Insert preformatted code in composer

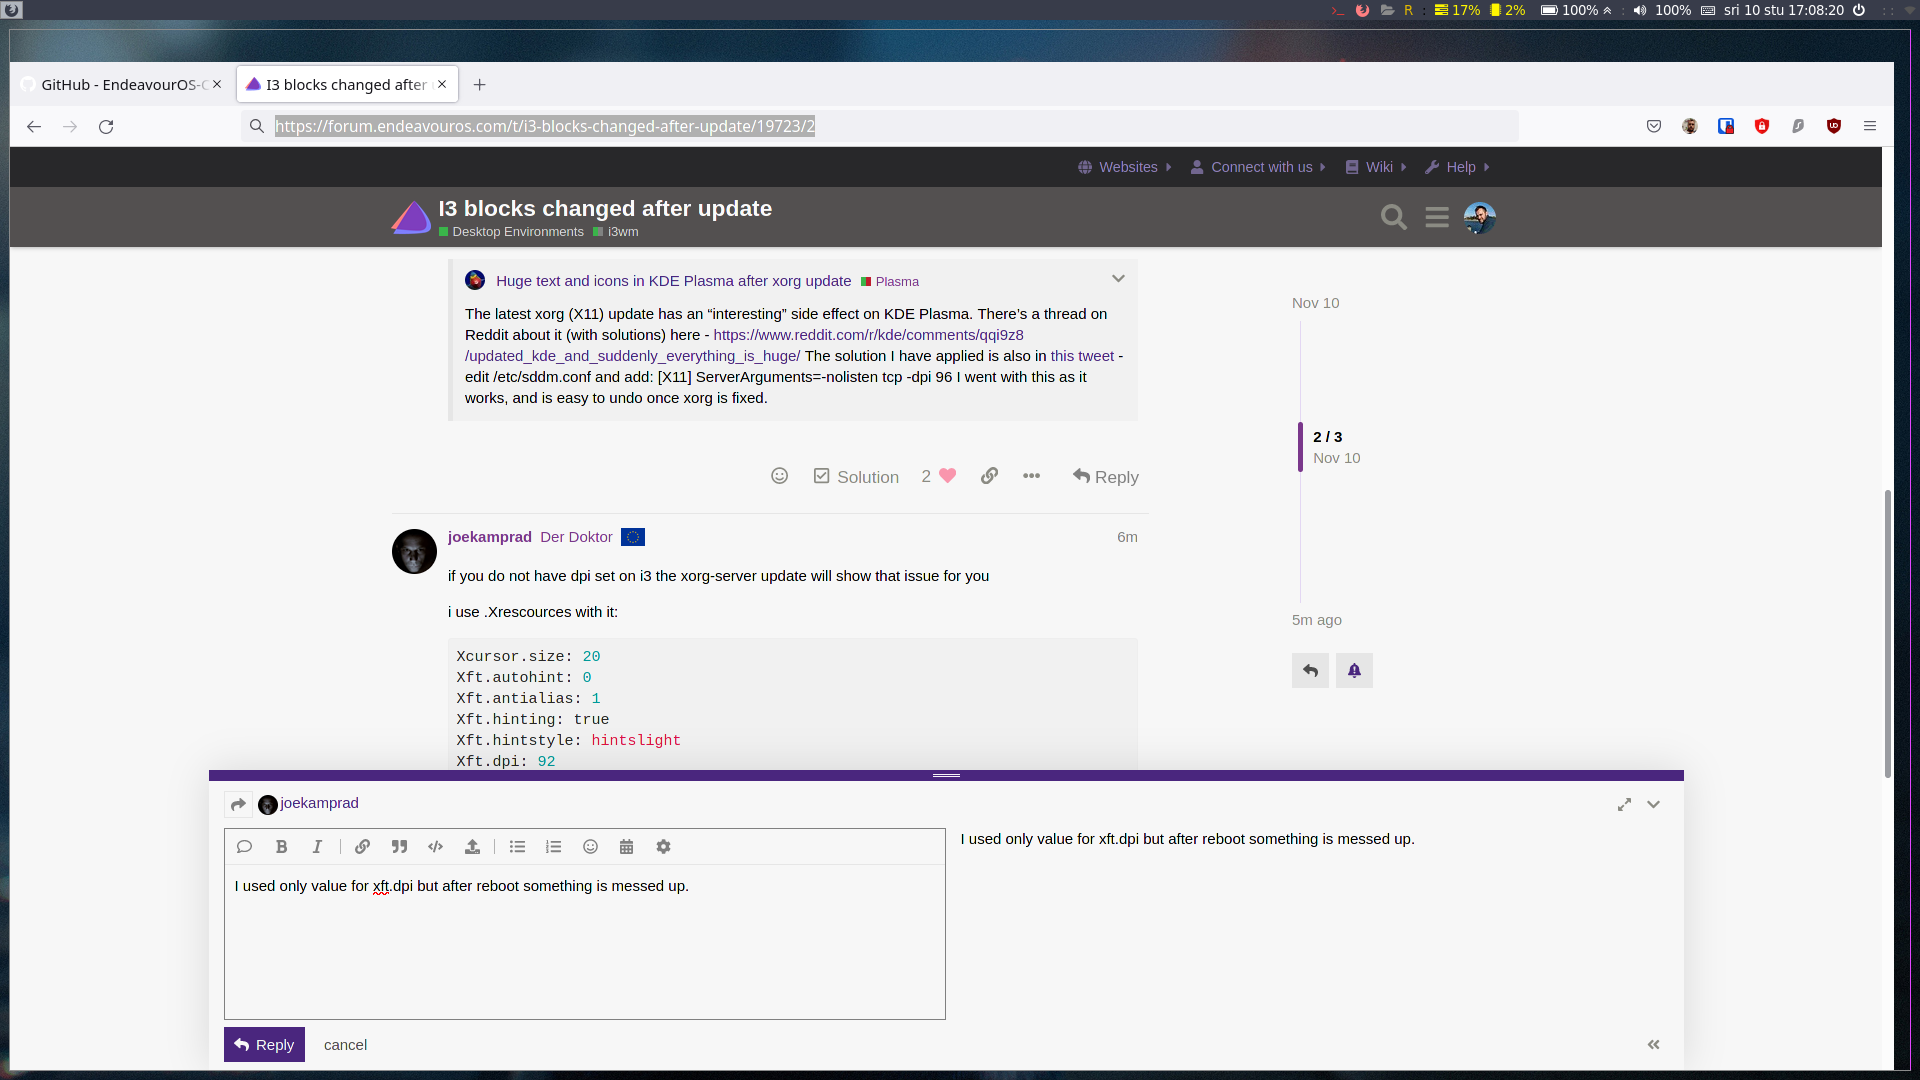[x=436, y=847]
